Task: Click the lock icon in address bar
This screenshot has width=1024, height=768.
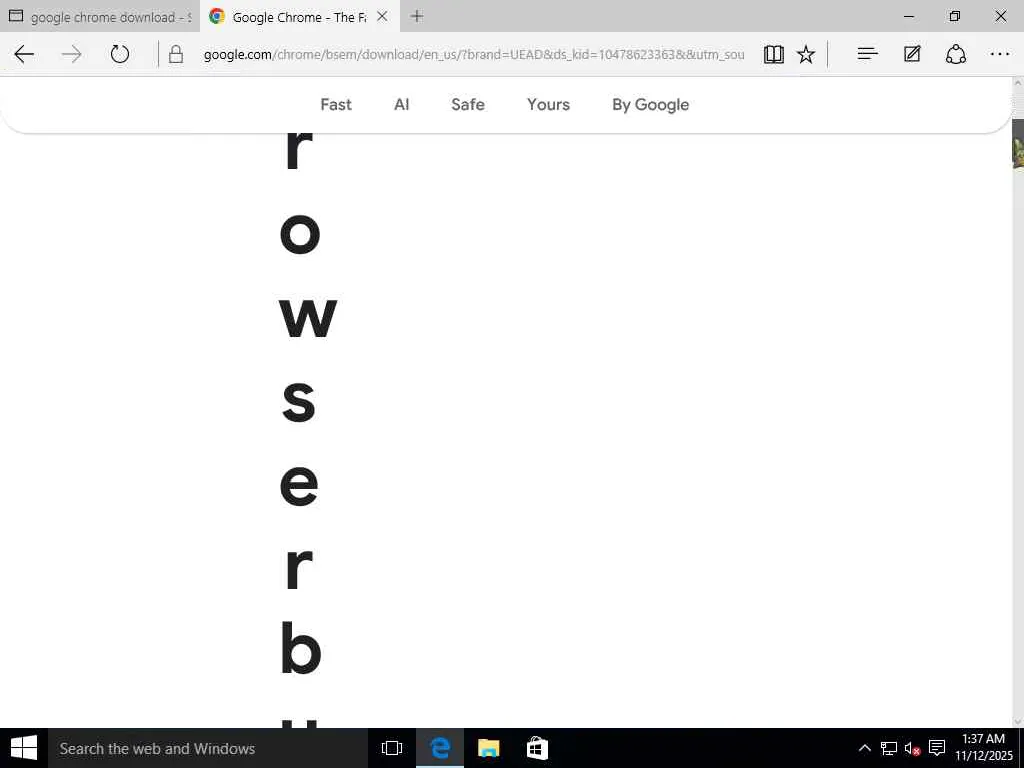Action: [x=176, y=54]
